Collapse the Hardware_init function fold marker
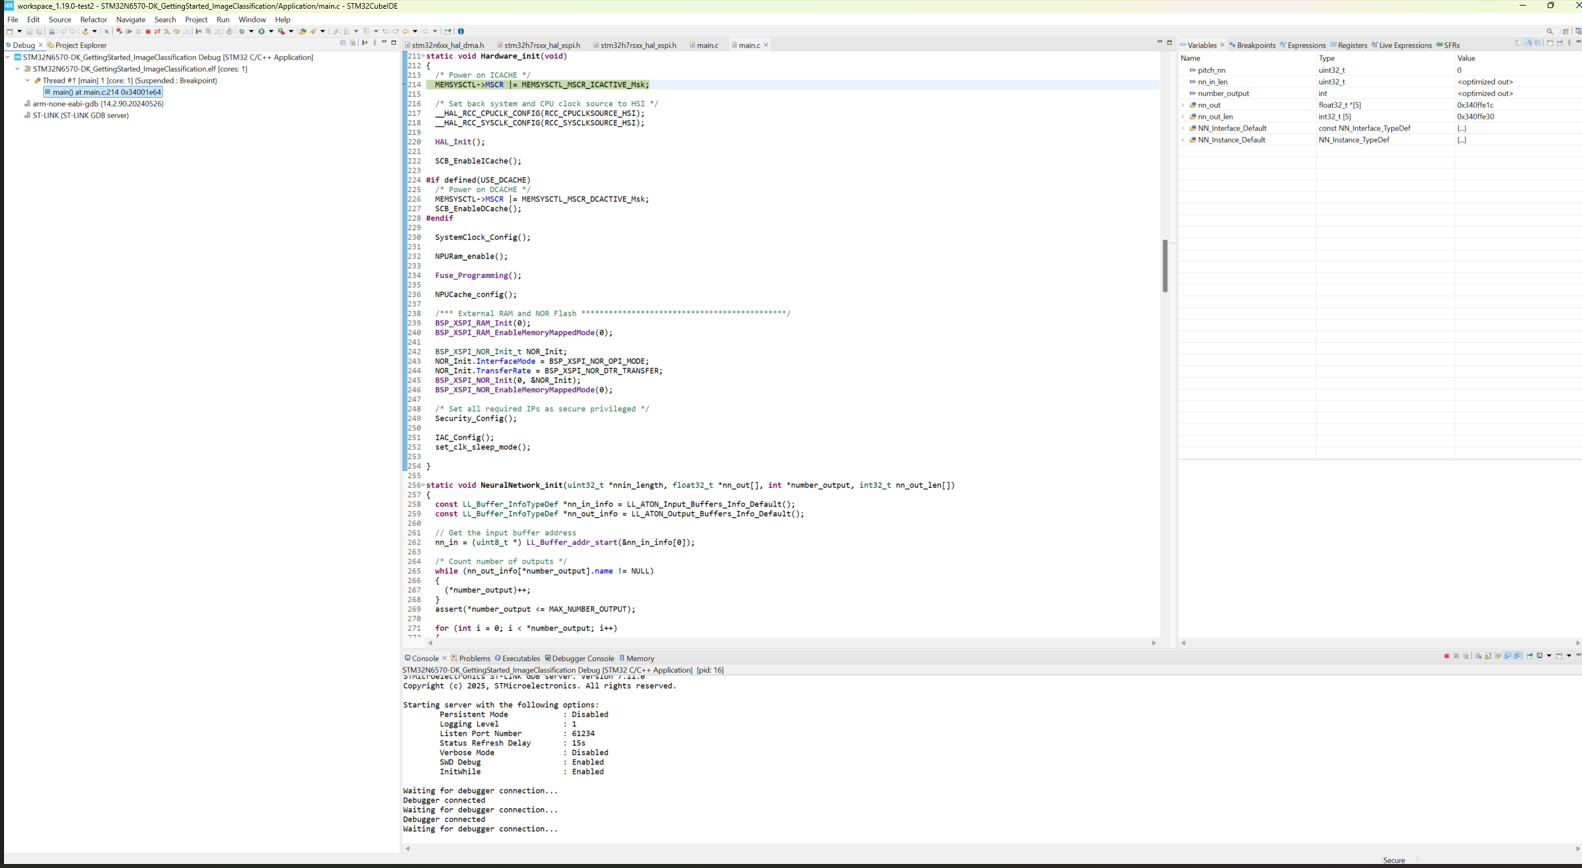This screenshot has height=868, width=1582. [423, 56]
